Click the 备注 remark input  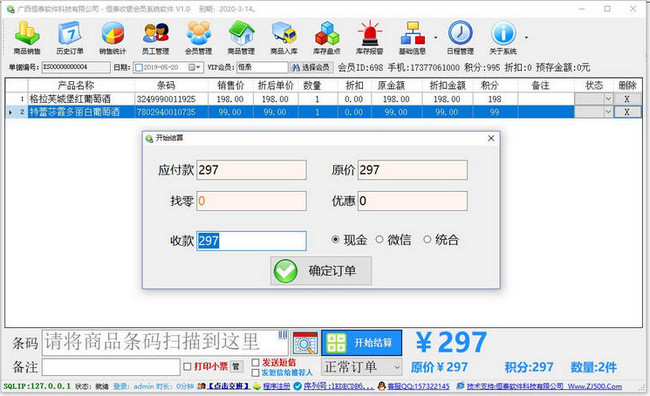click(x=111, y=367)
